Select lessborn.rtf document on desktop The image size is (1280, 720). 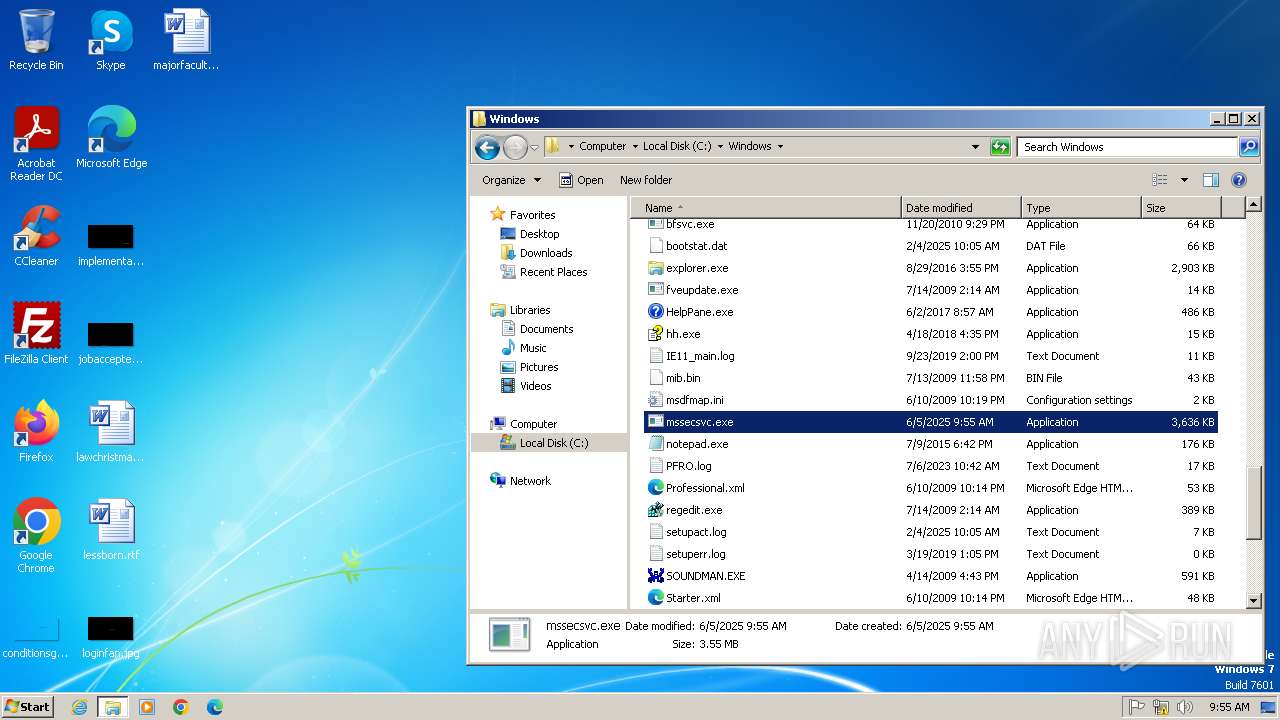click(111, 529)
